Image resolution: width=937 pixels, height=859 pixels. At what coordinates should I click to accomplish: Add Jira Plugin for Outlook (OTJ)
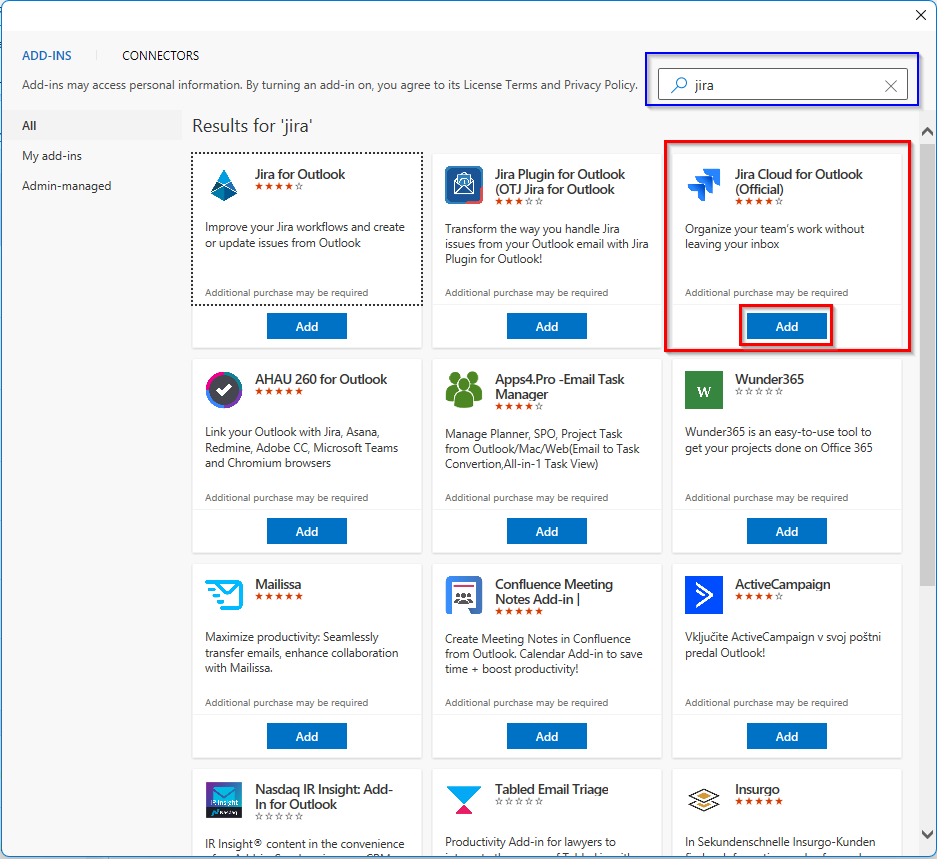coord(547,326)
